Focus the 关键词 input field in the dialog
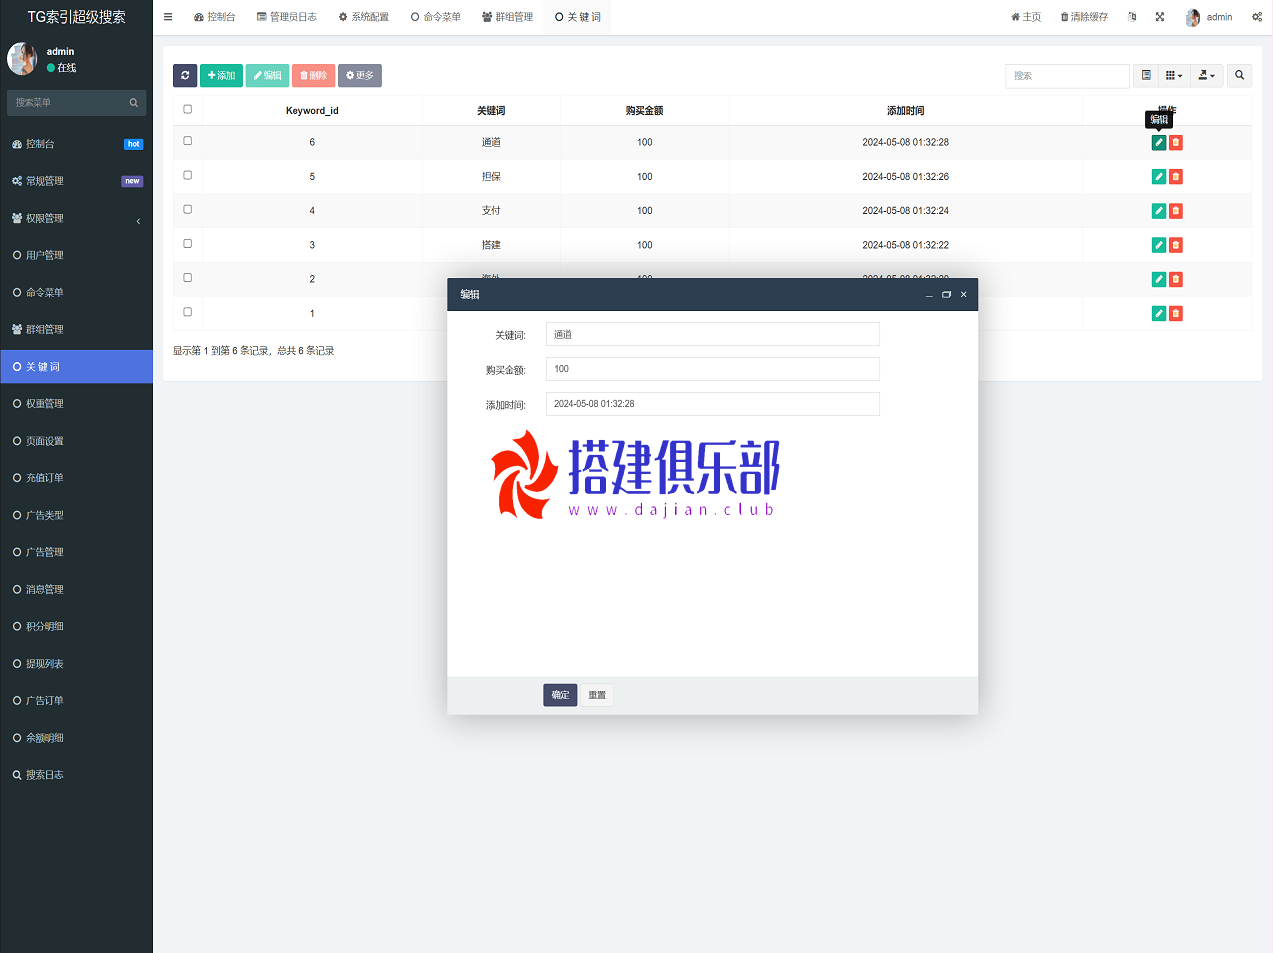This screenshot has width=1273, height=953. point(713,335)
